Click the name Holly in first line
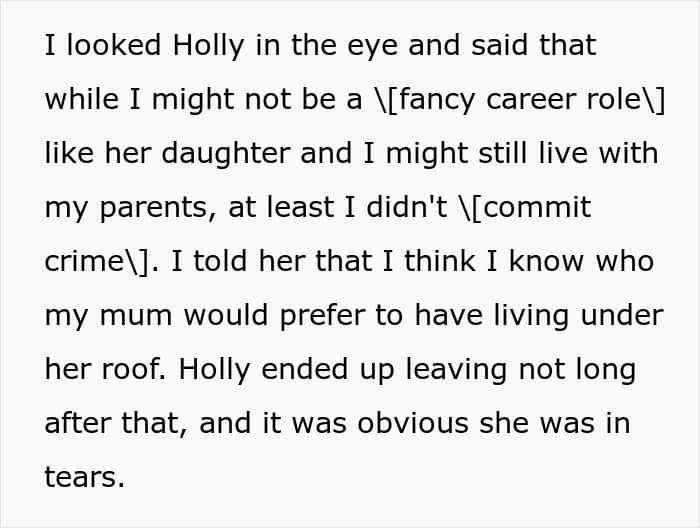The width and height of the screenshot is (700, 528). click(x=208, y=46)
